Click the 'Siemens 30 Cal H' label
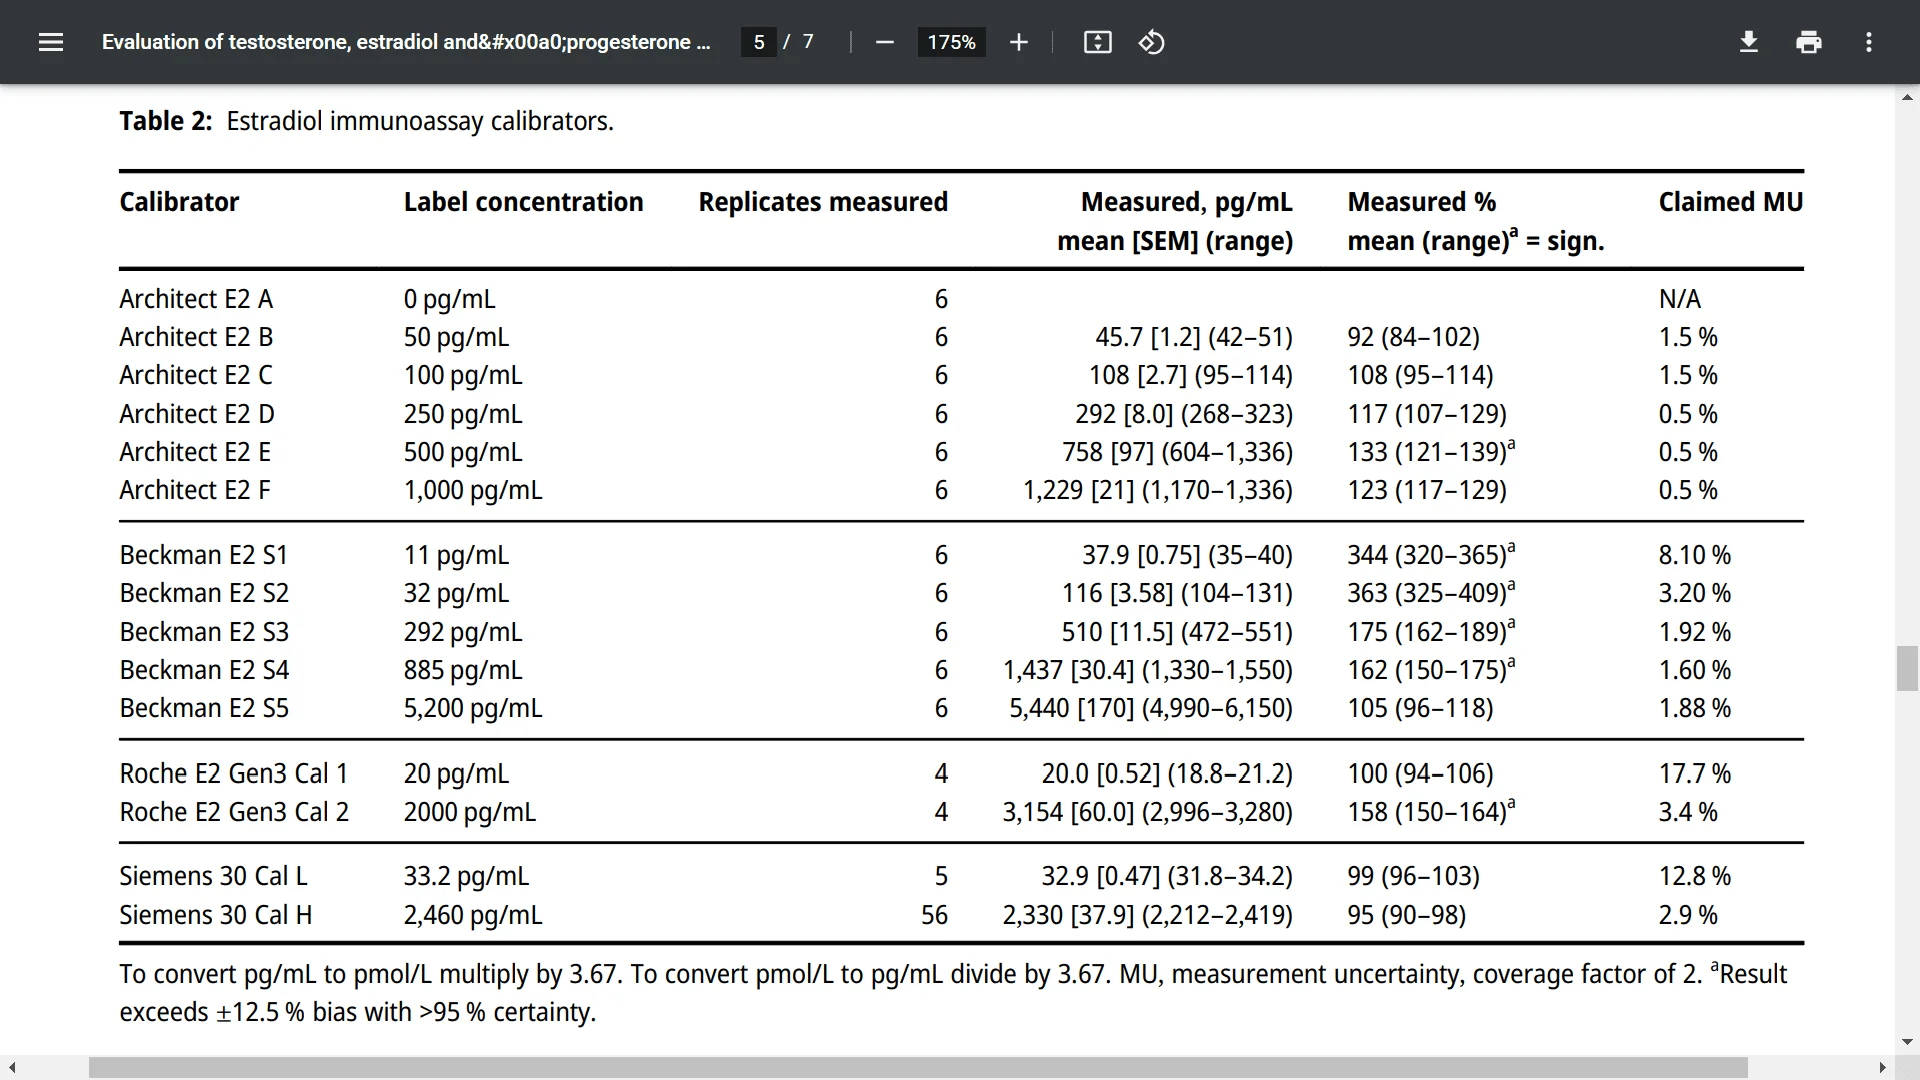 pos(216,915)
